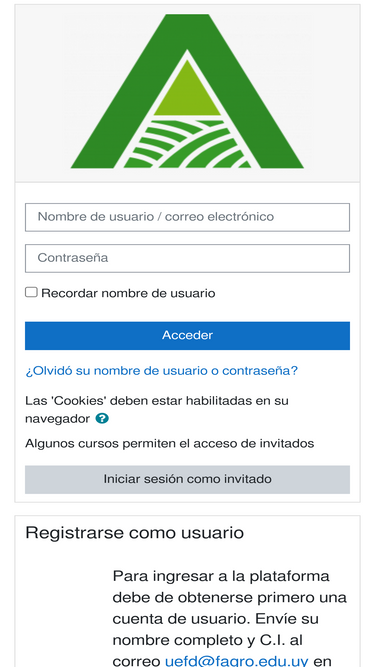The width and height of the screenshot is (375, 667).
Task: Click the word 'navegador' next to the help icon
Action: [57, 419]
